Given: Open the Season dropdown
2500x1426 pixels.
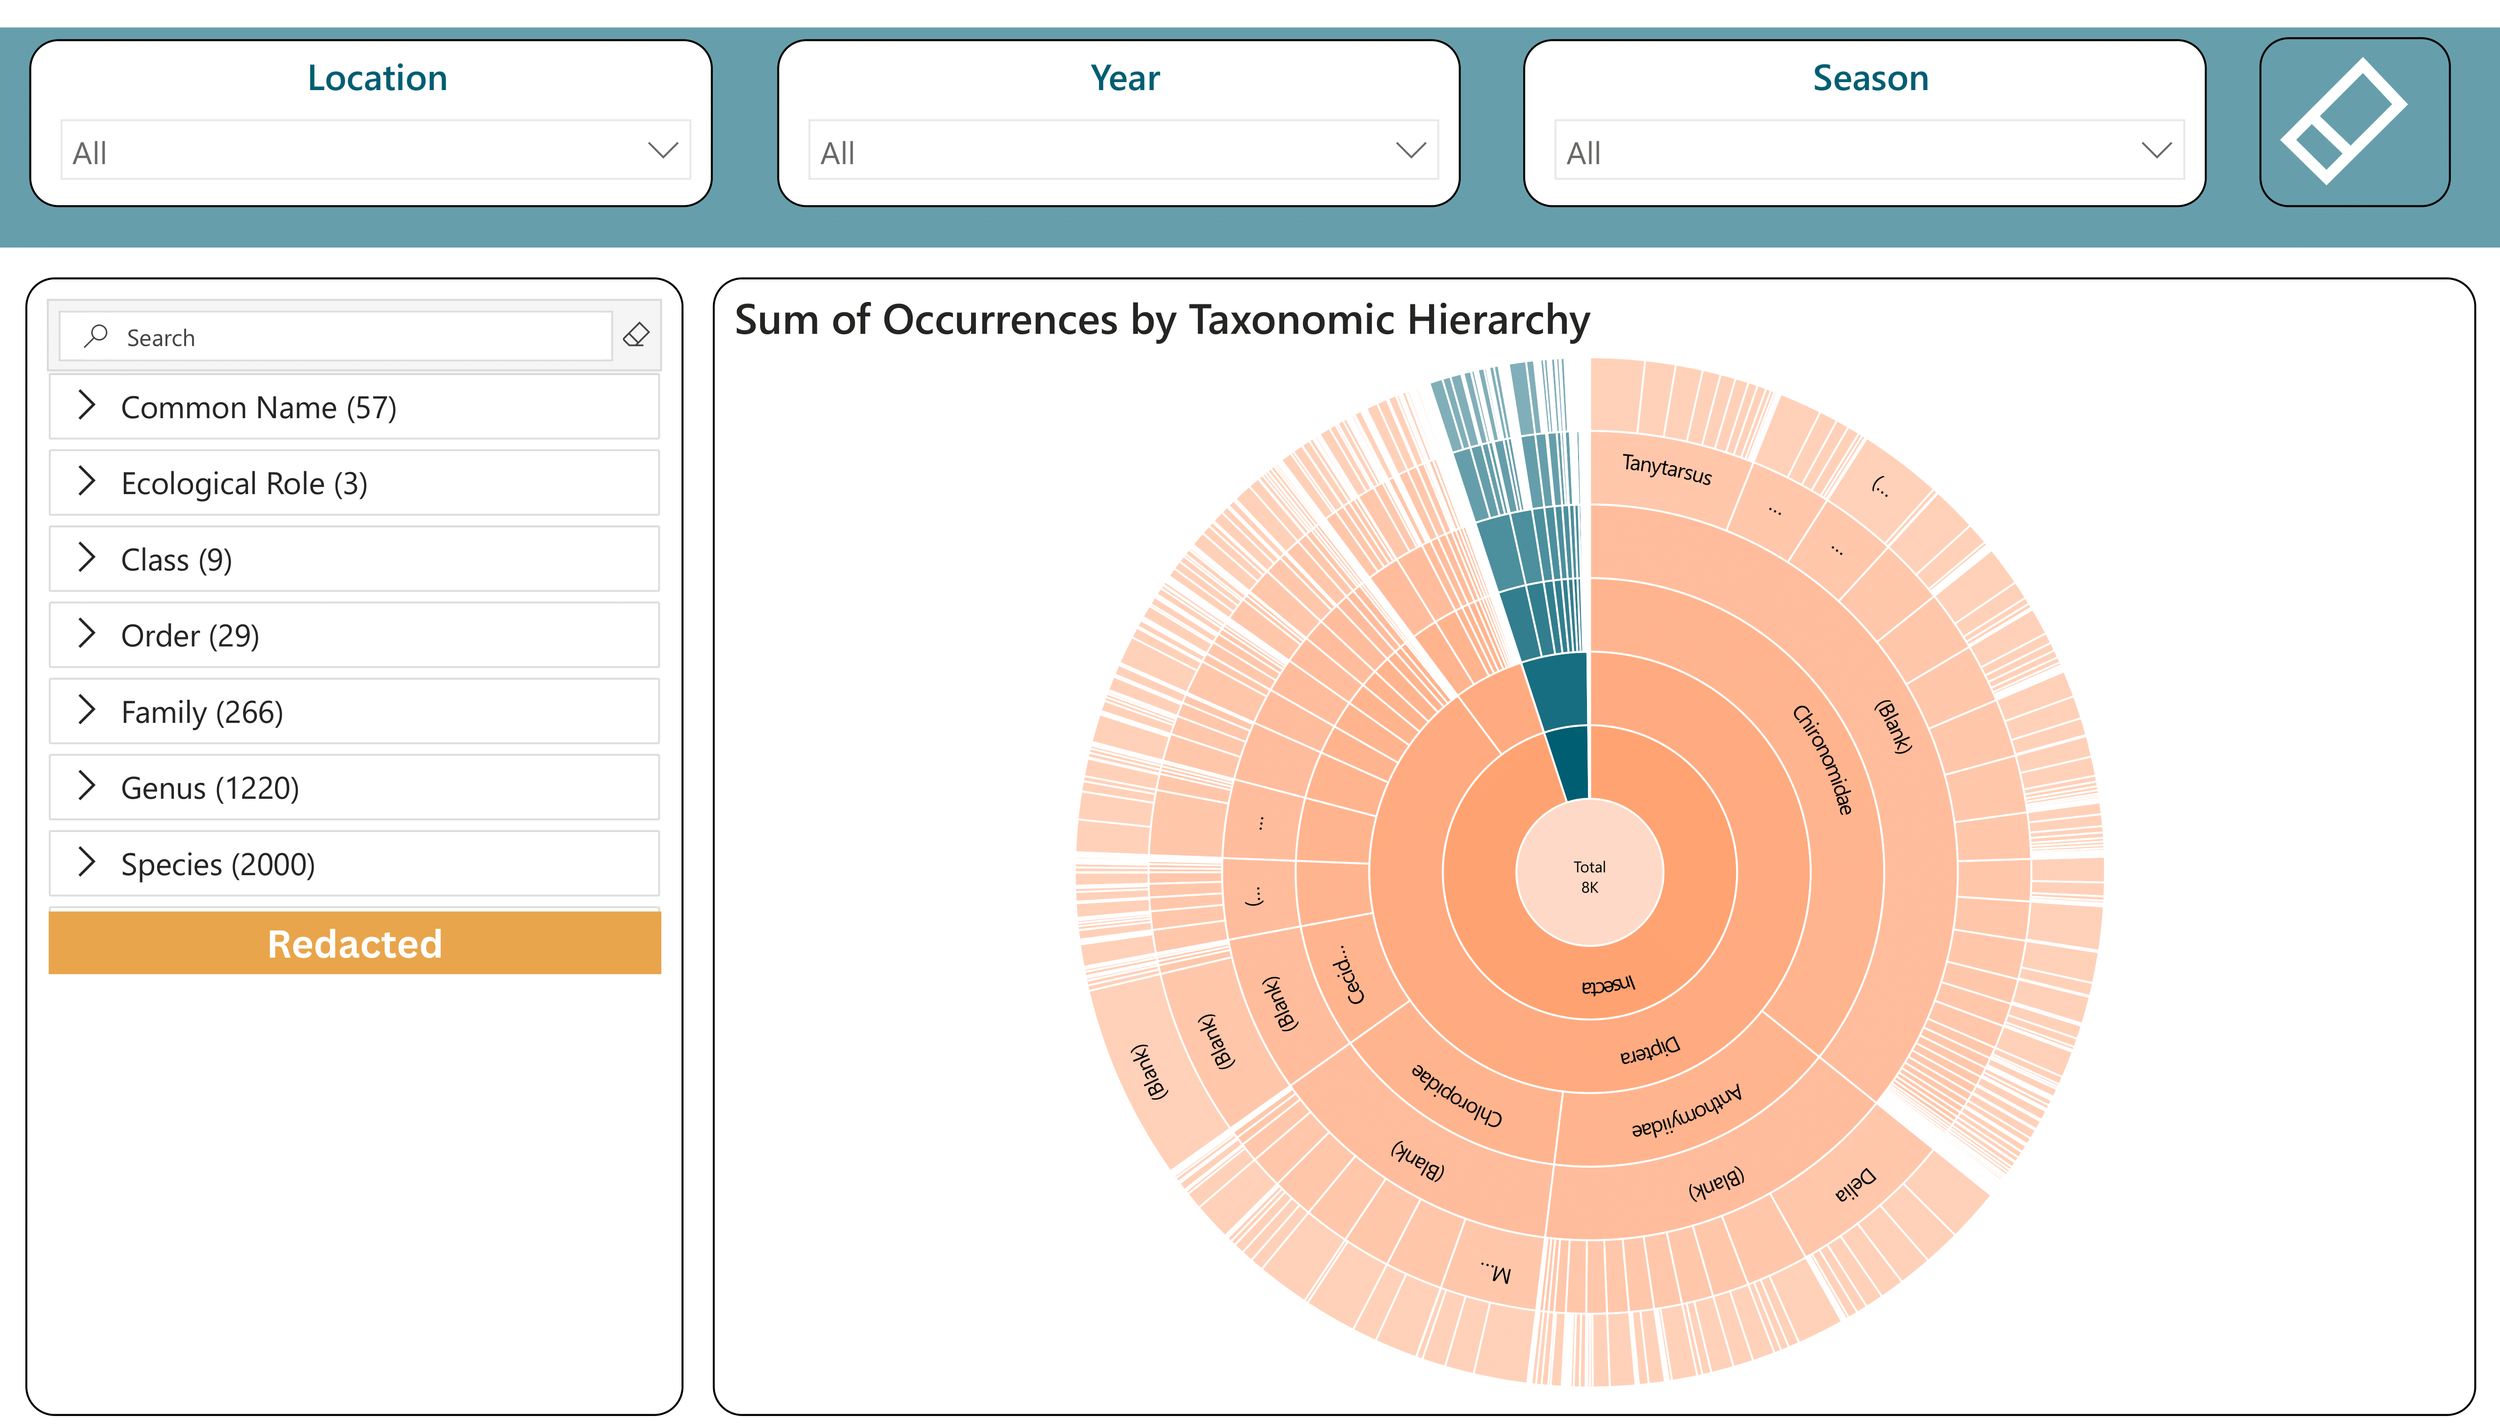Looking at the screenshot, I should (x=1868, y=151).
